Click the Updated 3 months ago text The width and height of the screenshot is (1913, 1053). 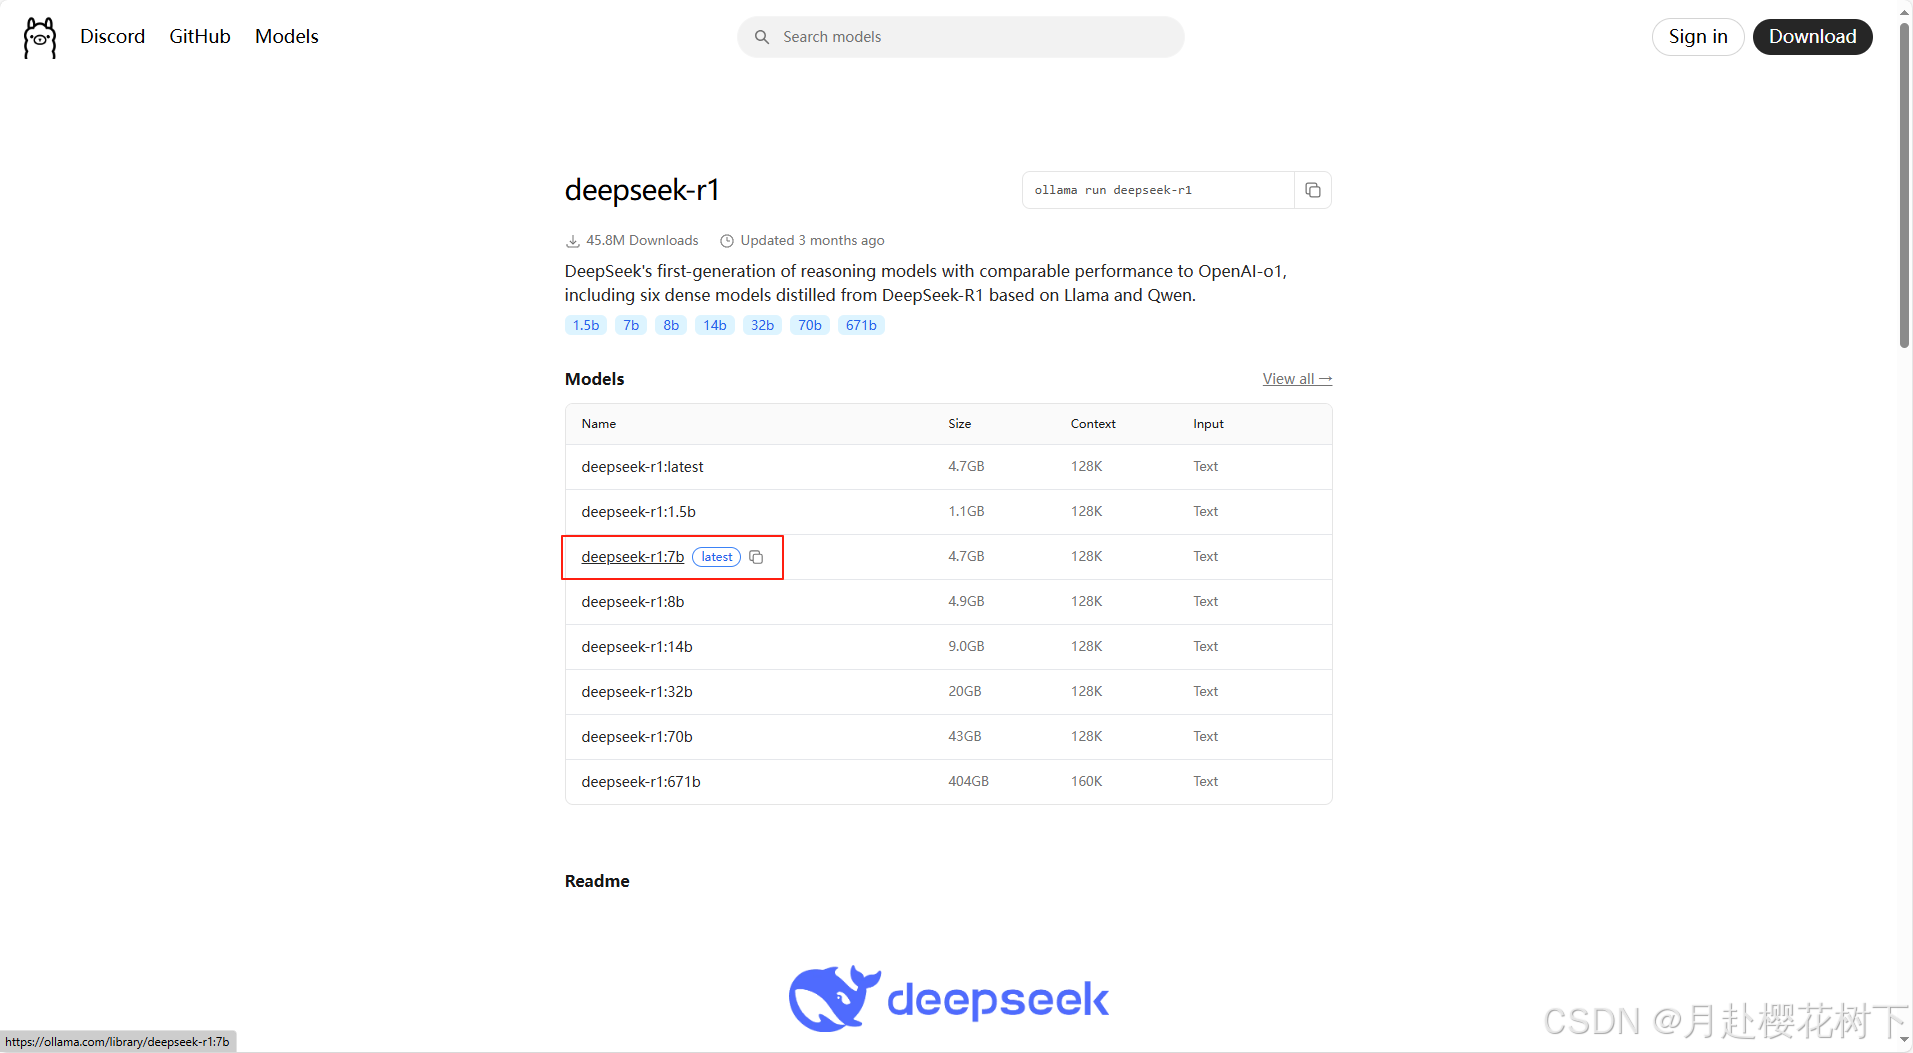pos(812,241)
